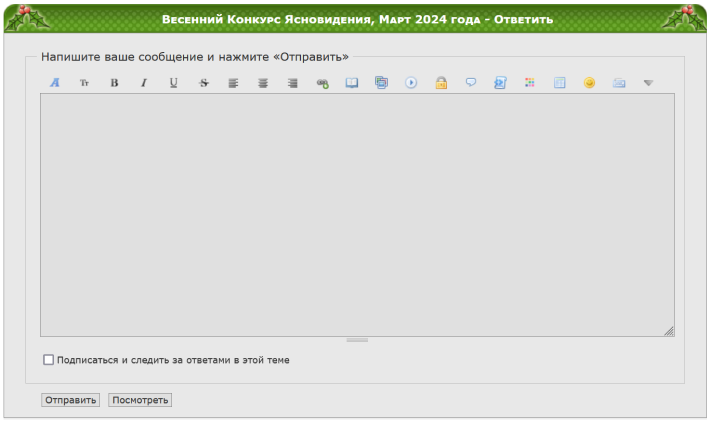710x423 pixels.
Task: Insert a hyperlink with chain icon
Action: (x=322, y=83)
